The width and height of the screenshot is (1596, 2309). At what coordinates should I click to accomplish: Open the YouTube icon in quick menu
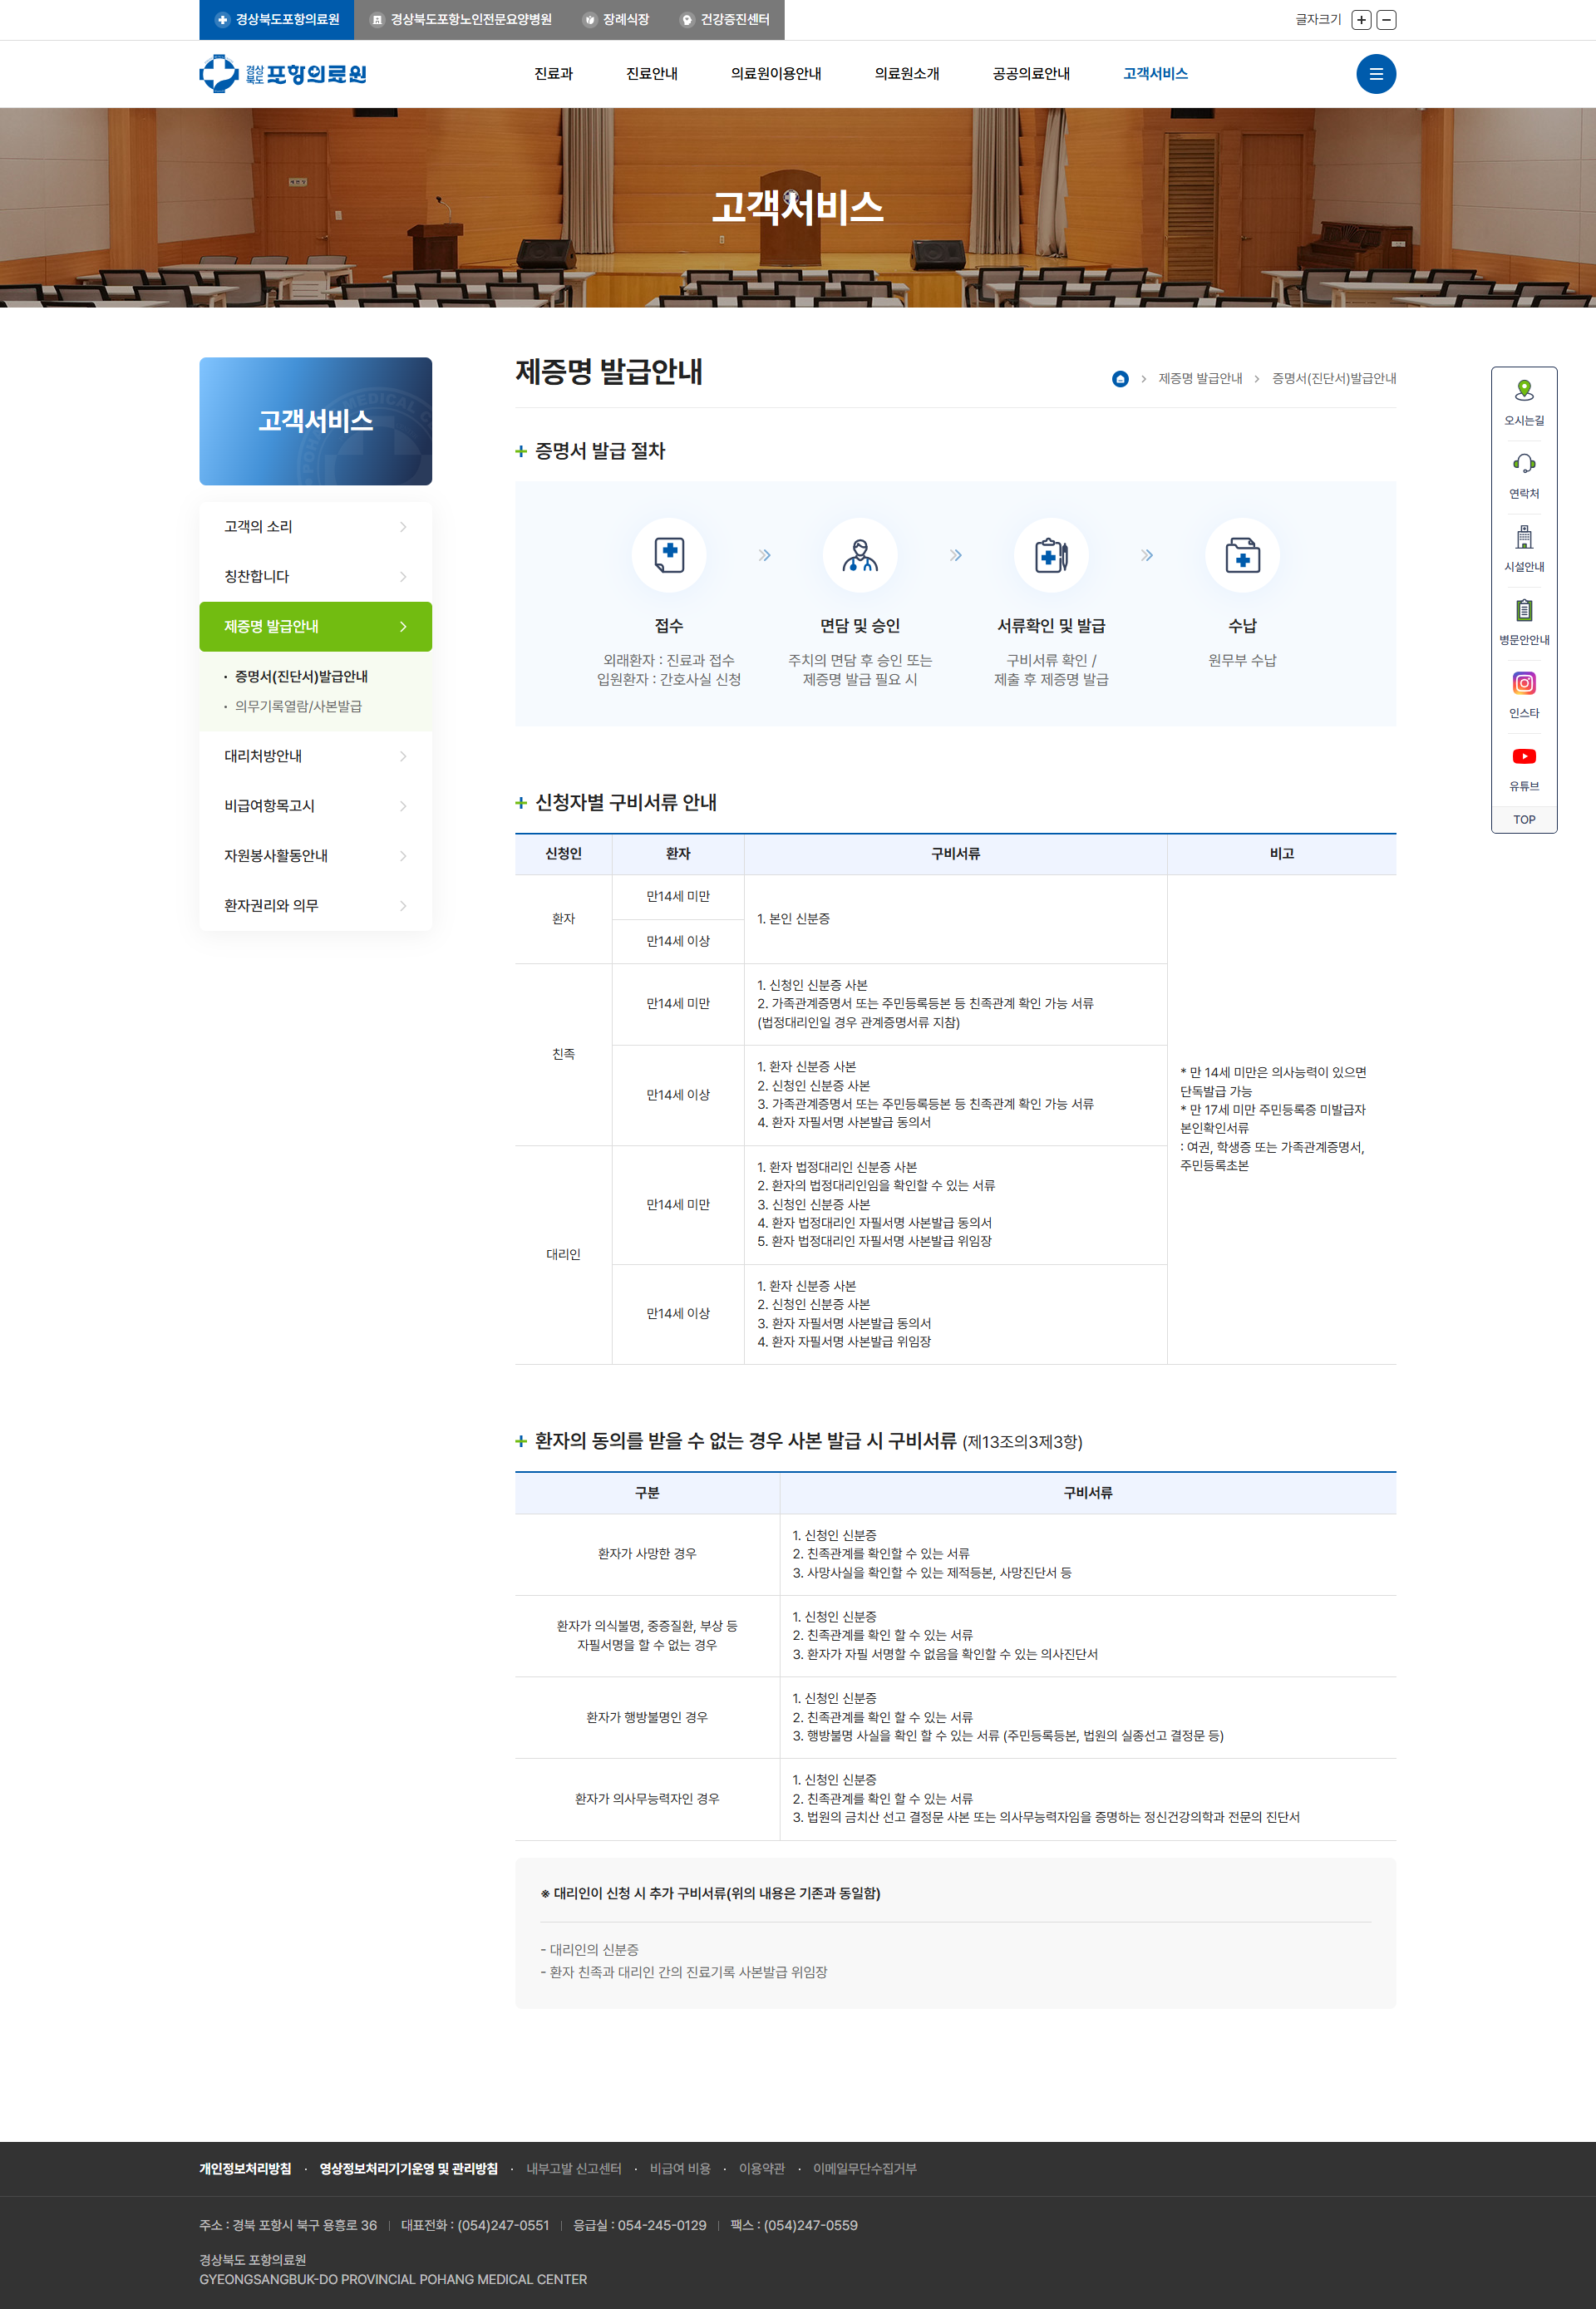[1523, 756]
